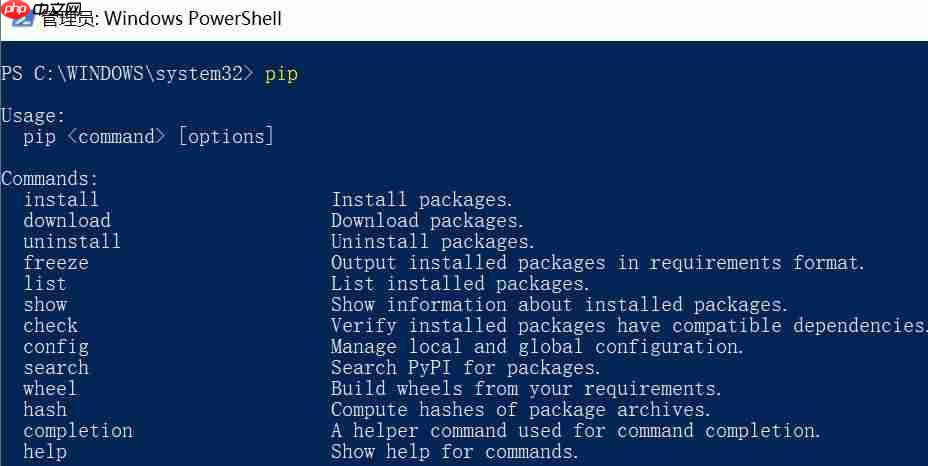Viewport: 928px width, 466px height.
Task: Click the 'download' command name
Action: pos(67,221)
